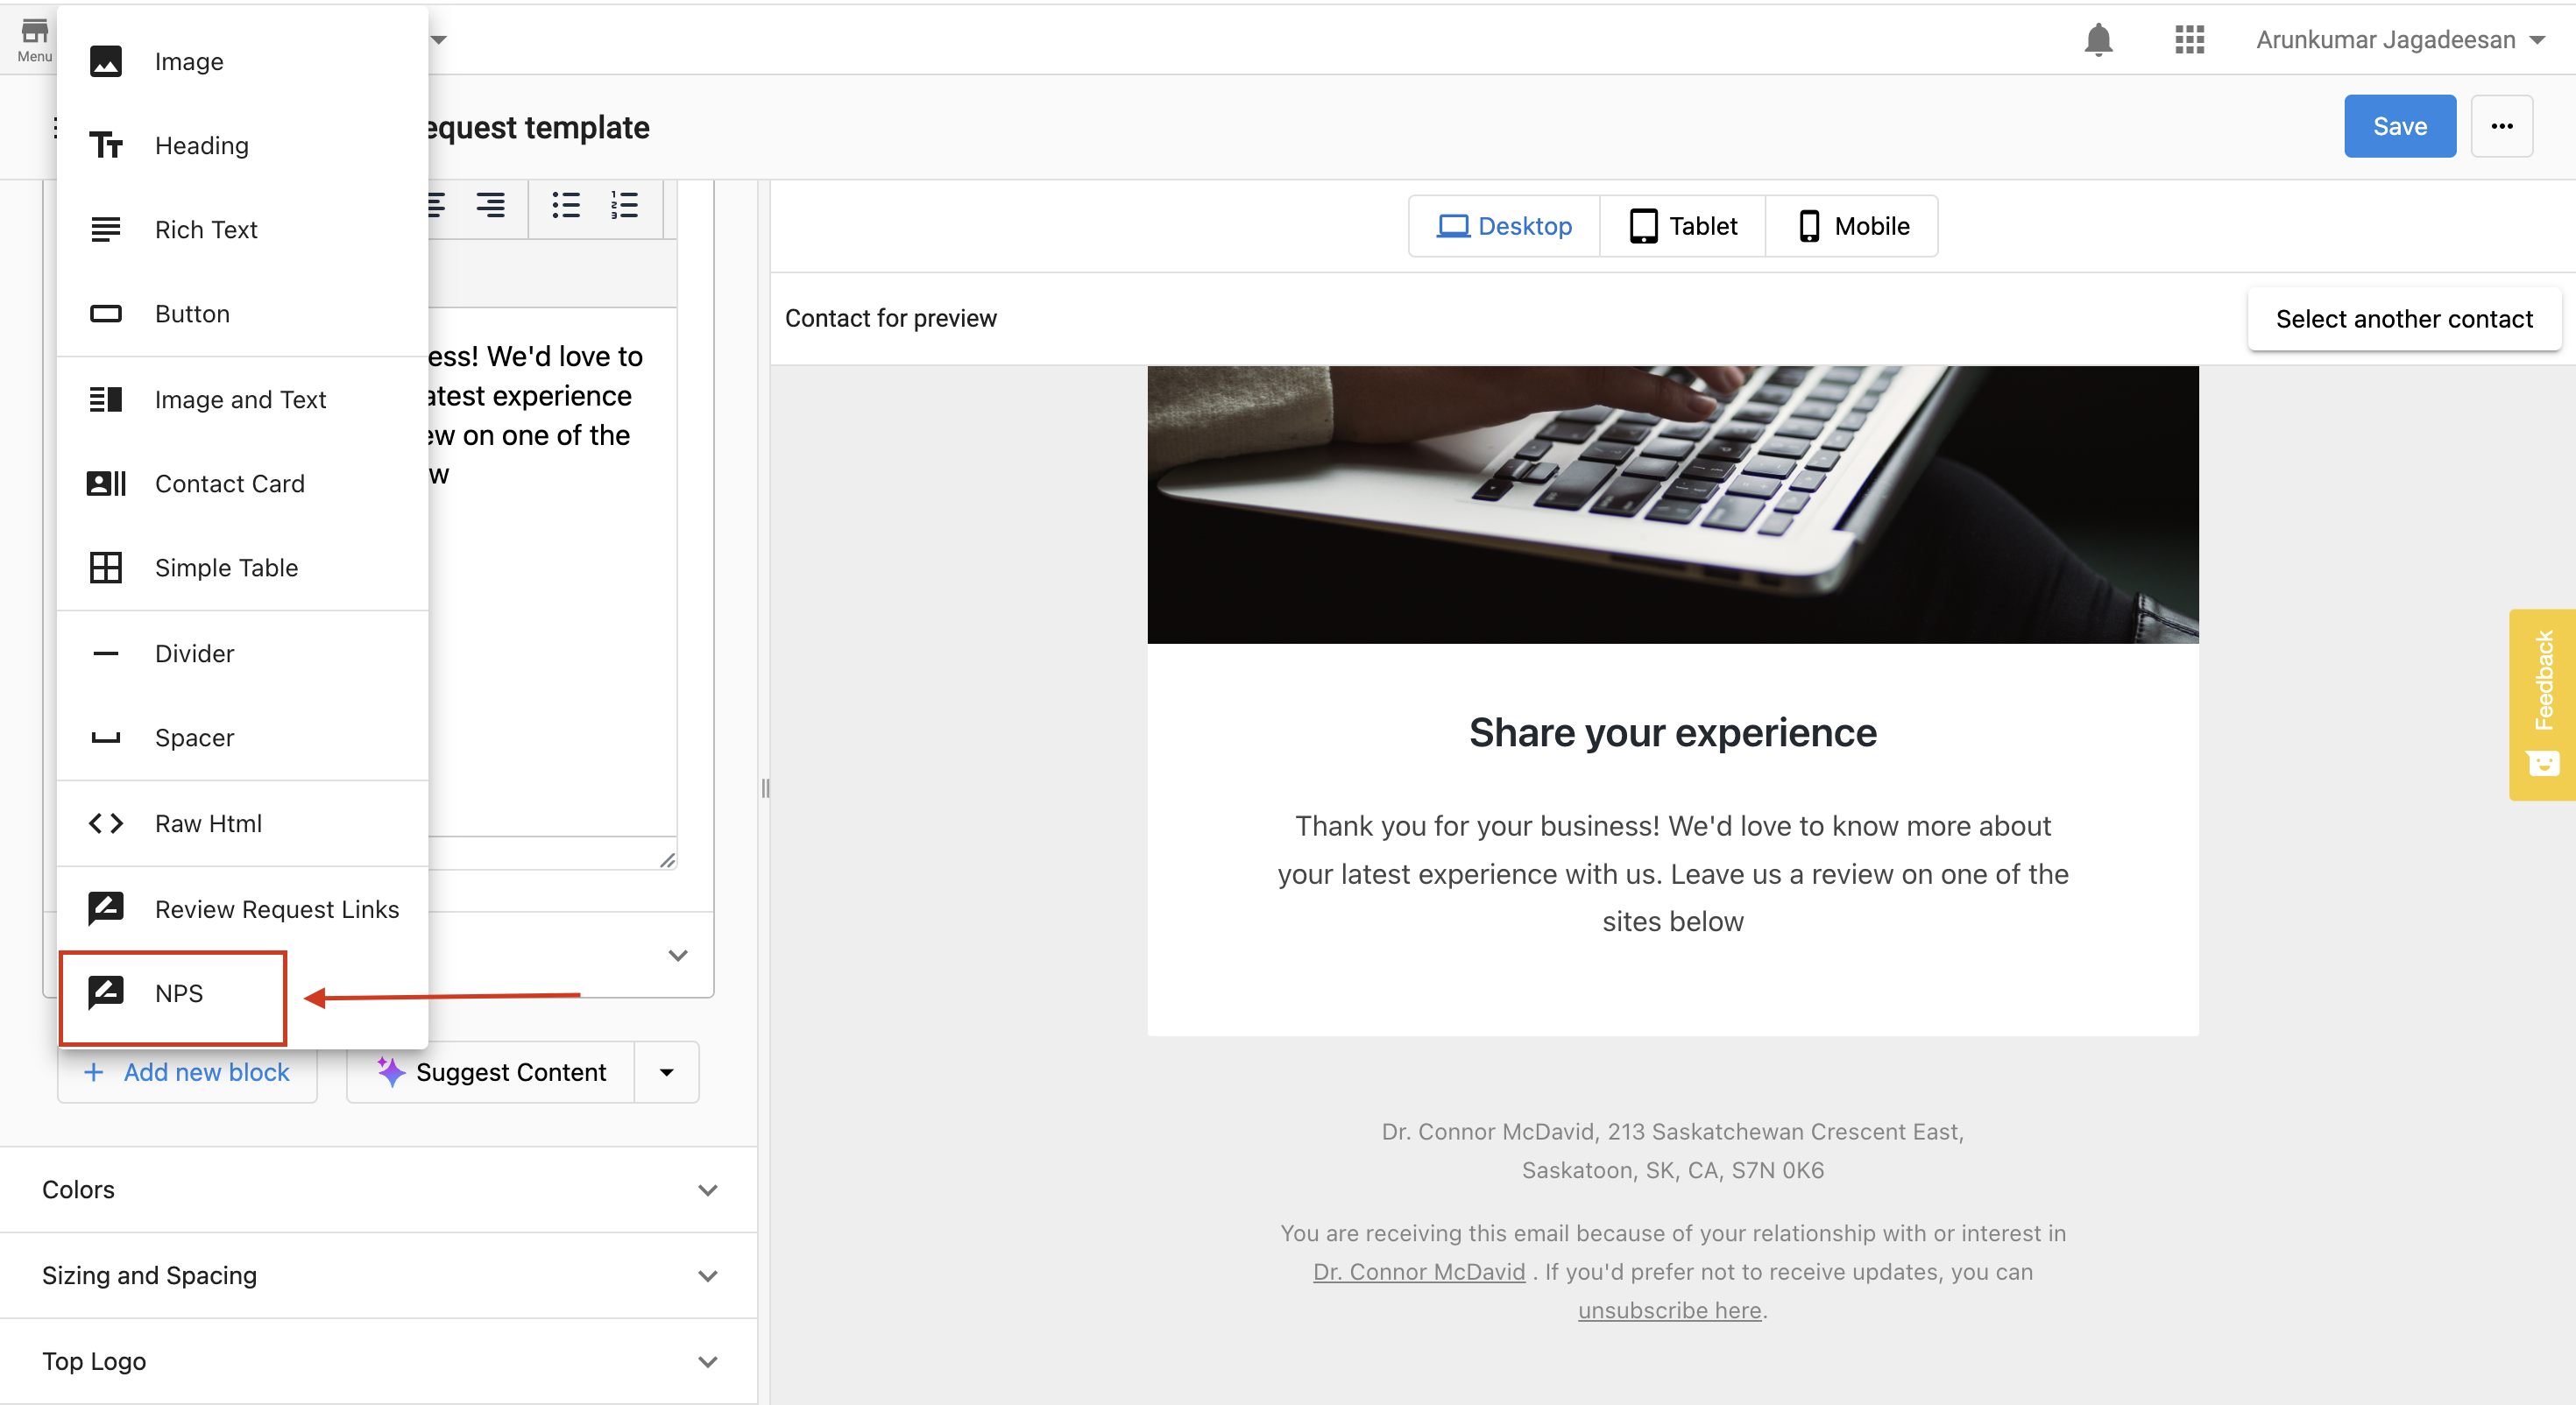
Task: Click the Raw Html code icon
Action: (106, 824)
